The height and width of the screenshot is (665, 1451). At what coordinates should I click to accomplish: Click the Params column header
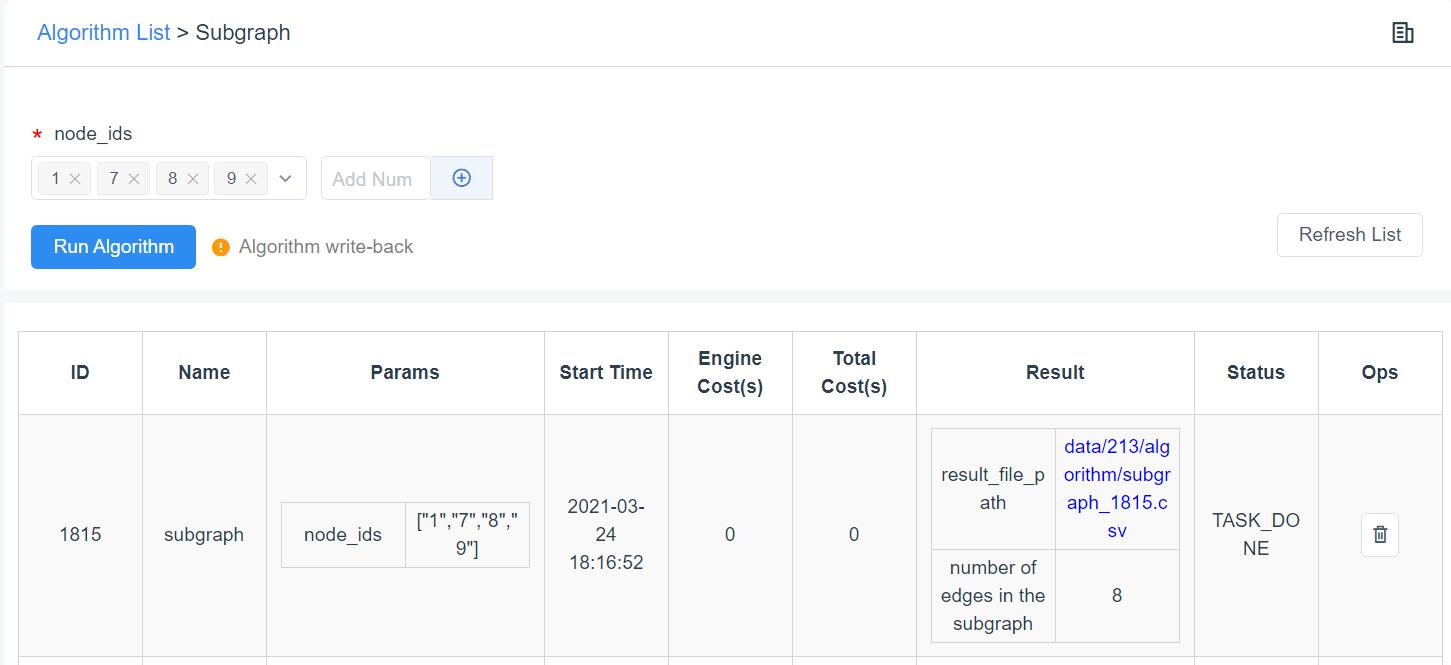tap(404, 372)
